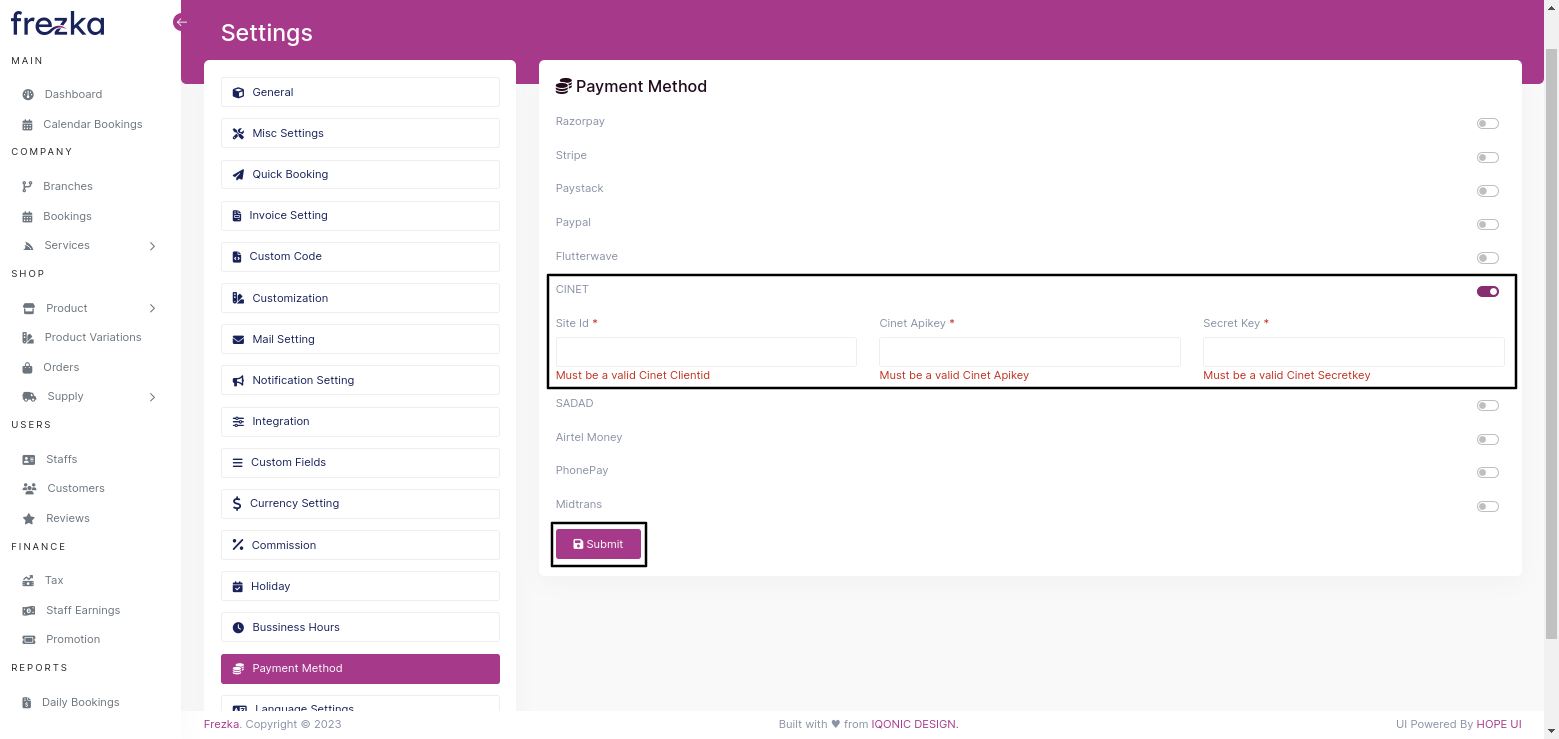
Task: Open the Integration settings tab
Action: (x=360, y=421)
